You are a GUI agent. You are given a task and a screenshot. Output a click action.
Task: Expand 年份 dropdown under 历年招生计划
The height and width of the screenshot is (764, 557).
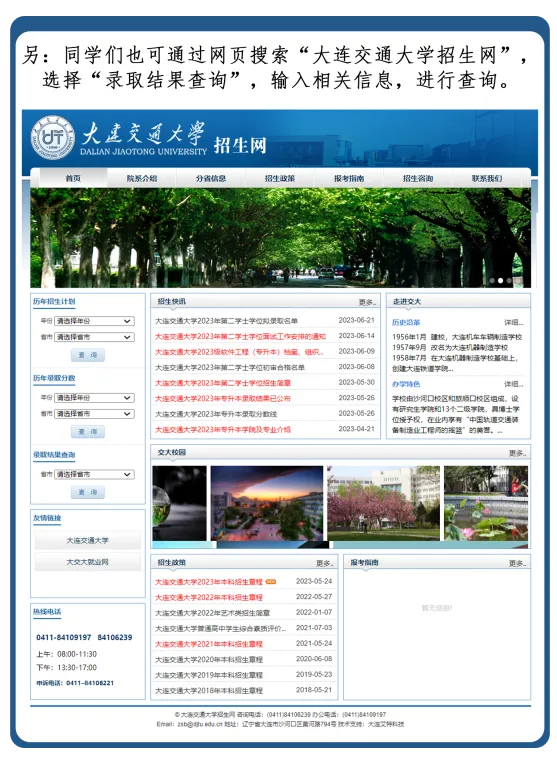tap(95, 321)
